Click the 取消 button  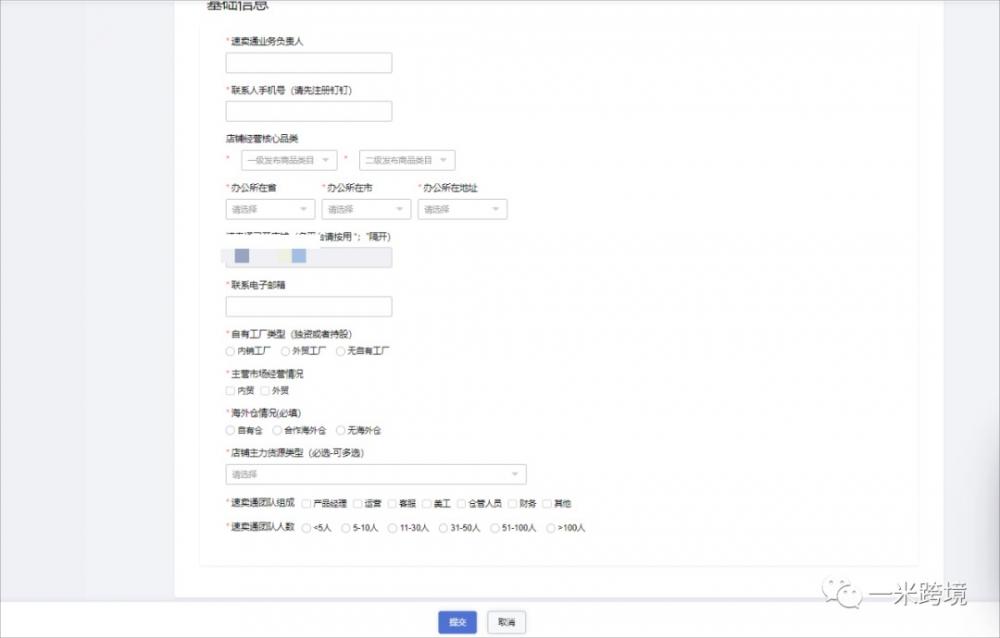coord(506,622)
